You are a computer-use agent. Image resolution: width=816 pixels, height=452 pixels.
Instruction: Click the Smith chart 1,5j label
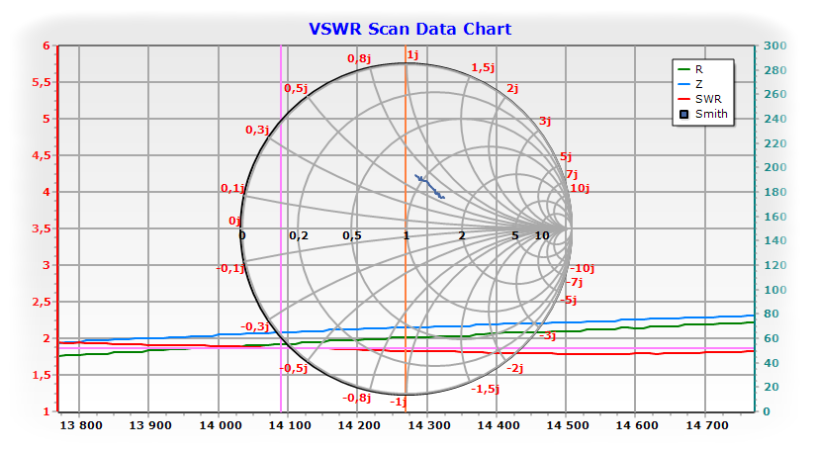[483, 68]
